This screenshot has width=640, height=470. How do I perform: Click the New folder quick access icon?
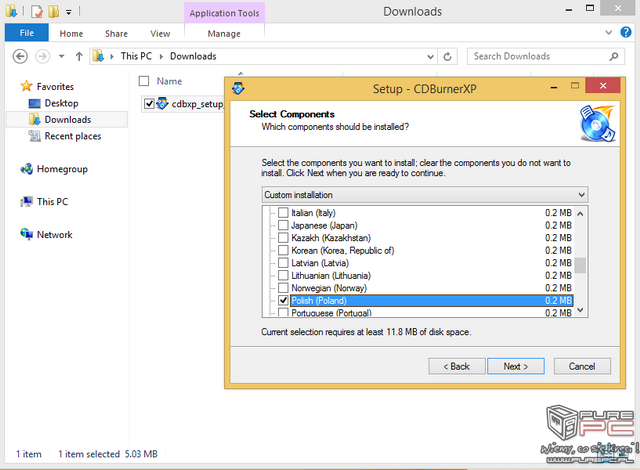pyautogui.click(x=54, y=11)
